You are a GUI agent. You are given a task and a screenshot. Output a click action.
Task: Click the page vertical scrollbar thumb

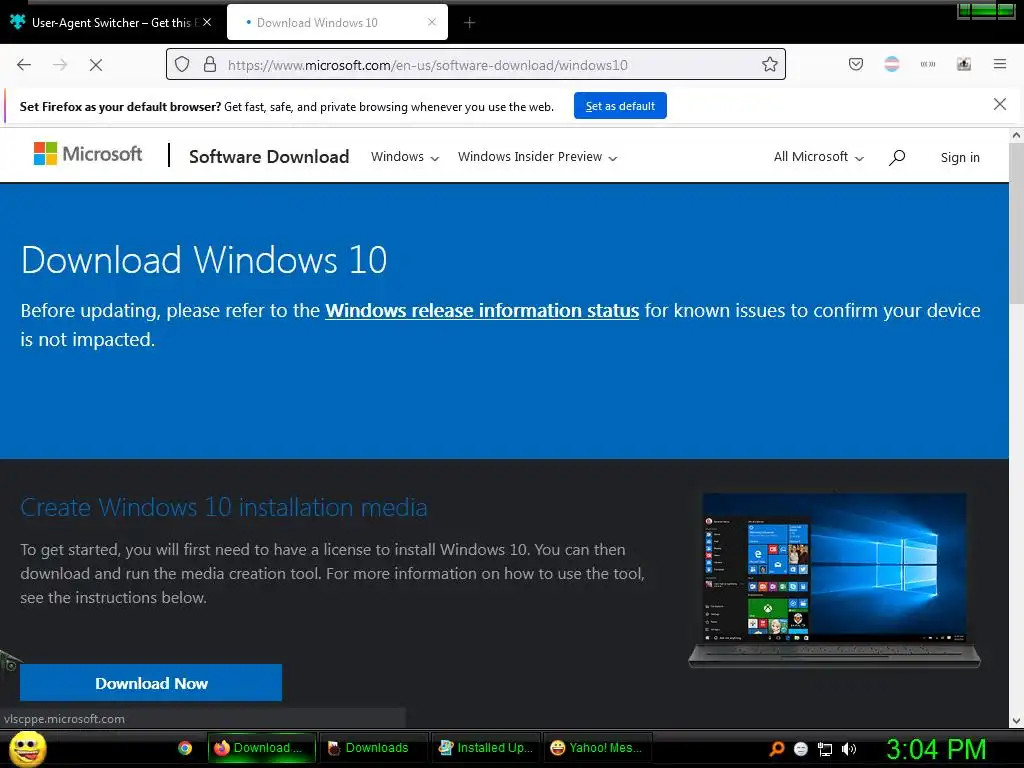(1016, 224)
